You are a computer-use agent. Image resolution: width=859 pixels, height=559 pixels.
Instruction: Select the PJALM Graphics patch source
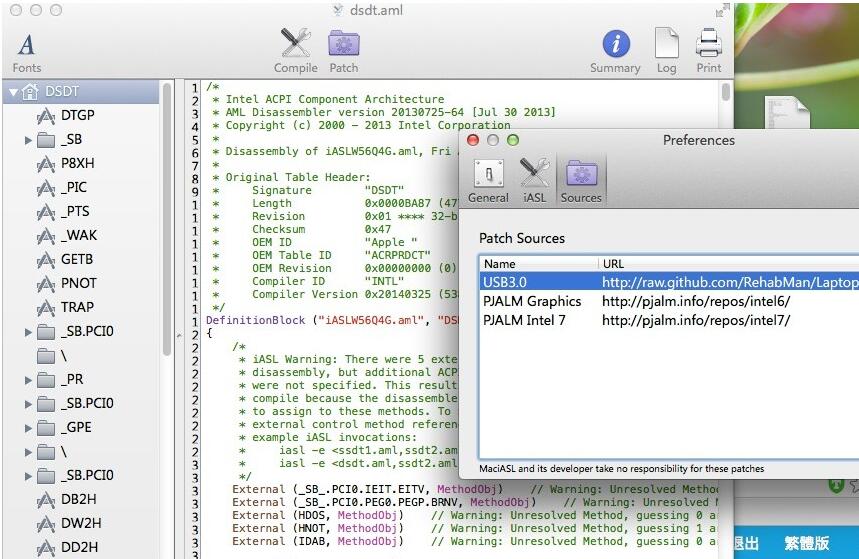click(531, 301)
